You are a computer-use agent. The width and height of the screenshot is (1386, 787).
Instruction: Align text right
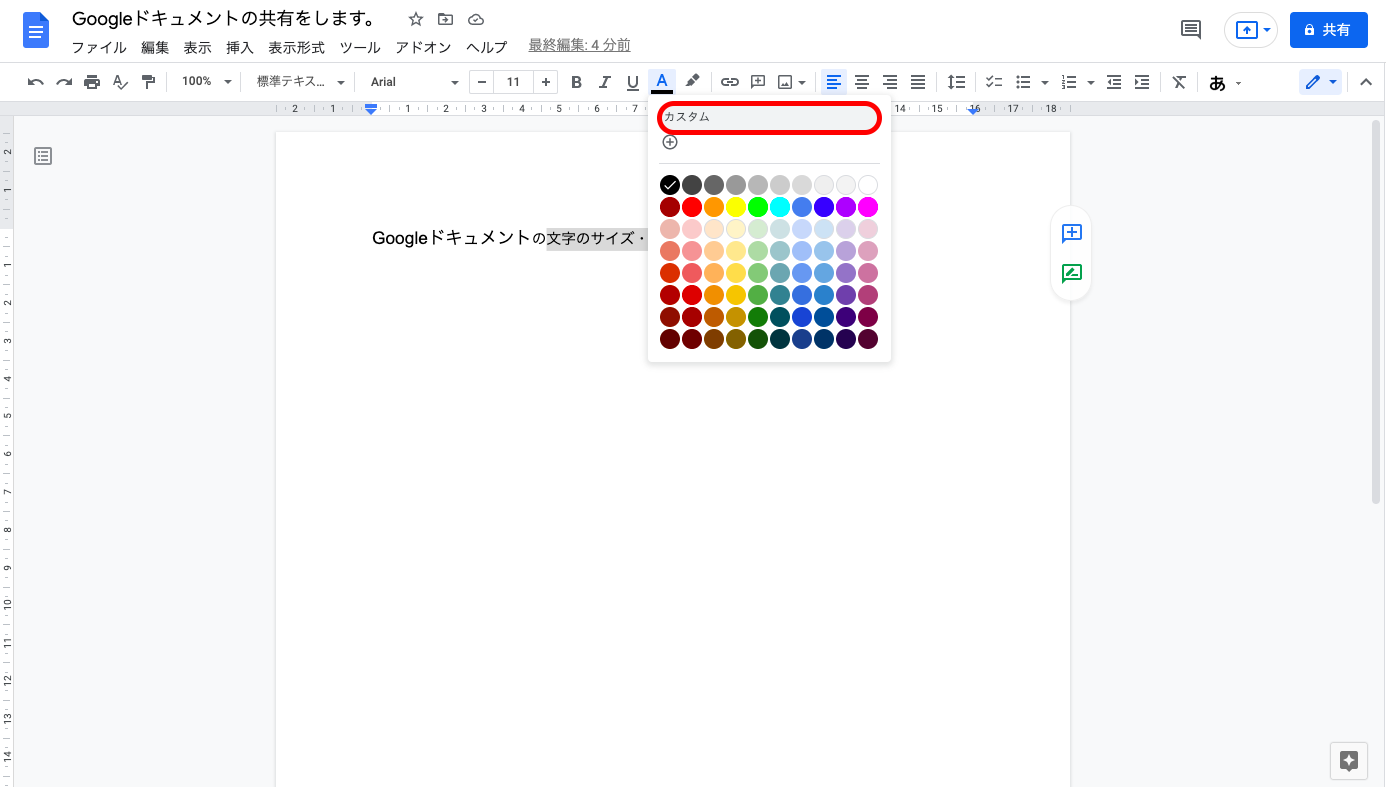pos(890,82)
